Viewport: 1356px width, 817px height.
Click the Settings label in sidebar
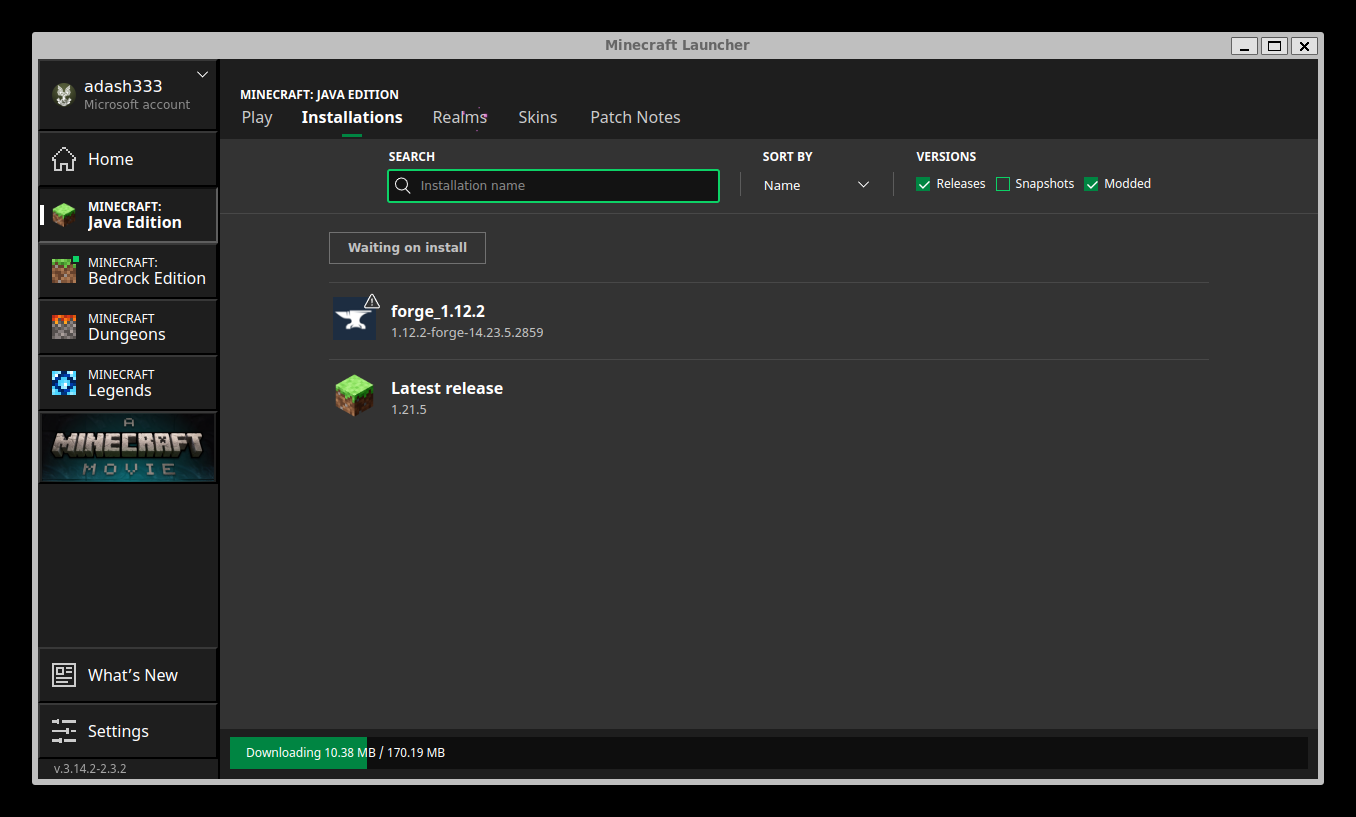point(118,731)
